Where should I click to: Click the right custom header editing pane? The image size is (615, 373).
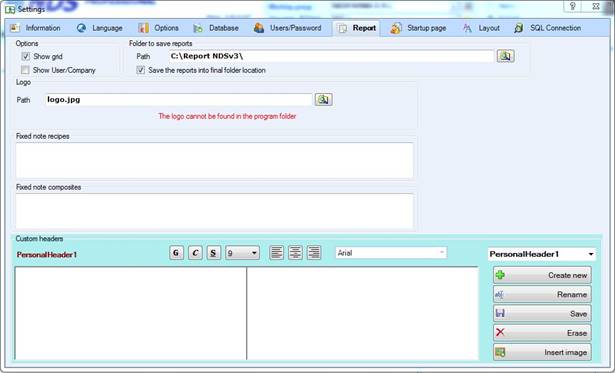click(363, 313)
